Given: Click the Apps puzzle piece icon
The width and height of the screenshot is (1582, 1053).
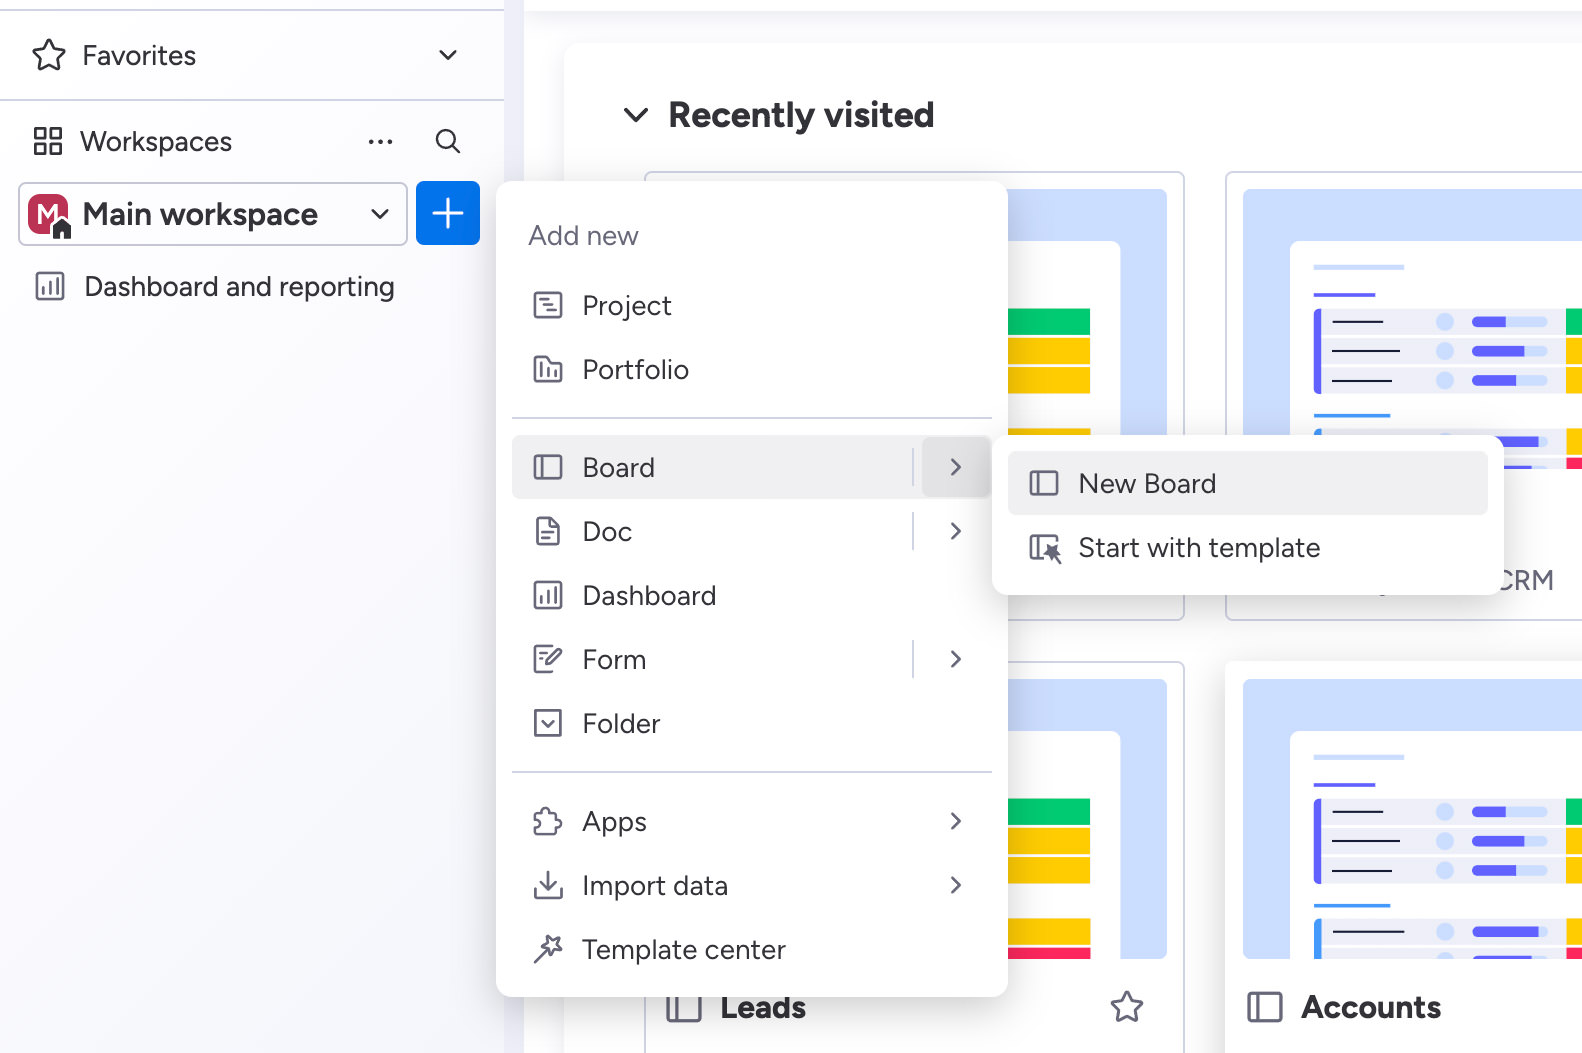Looking at the screenshot, I should click(x=548, y=821).
